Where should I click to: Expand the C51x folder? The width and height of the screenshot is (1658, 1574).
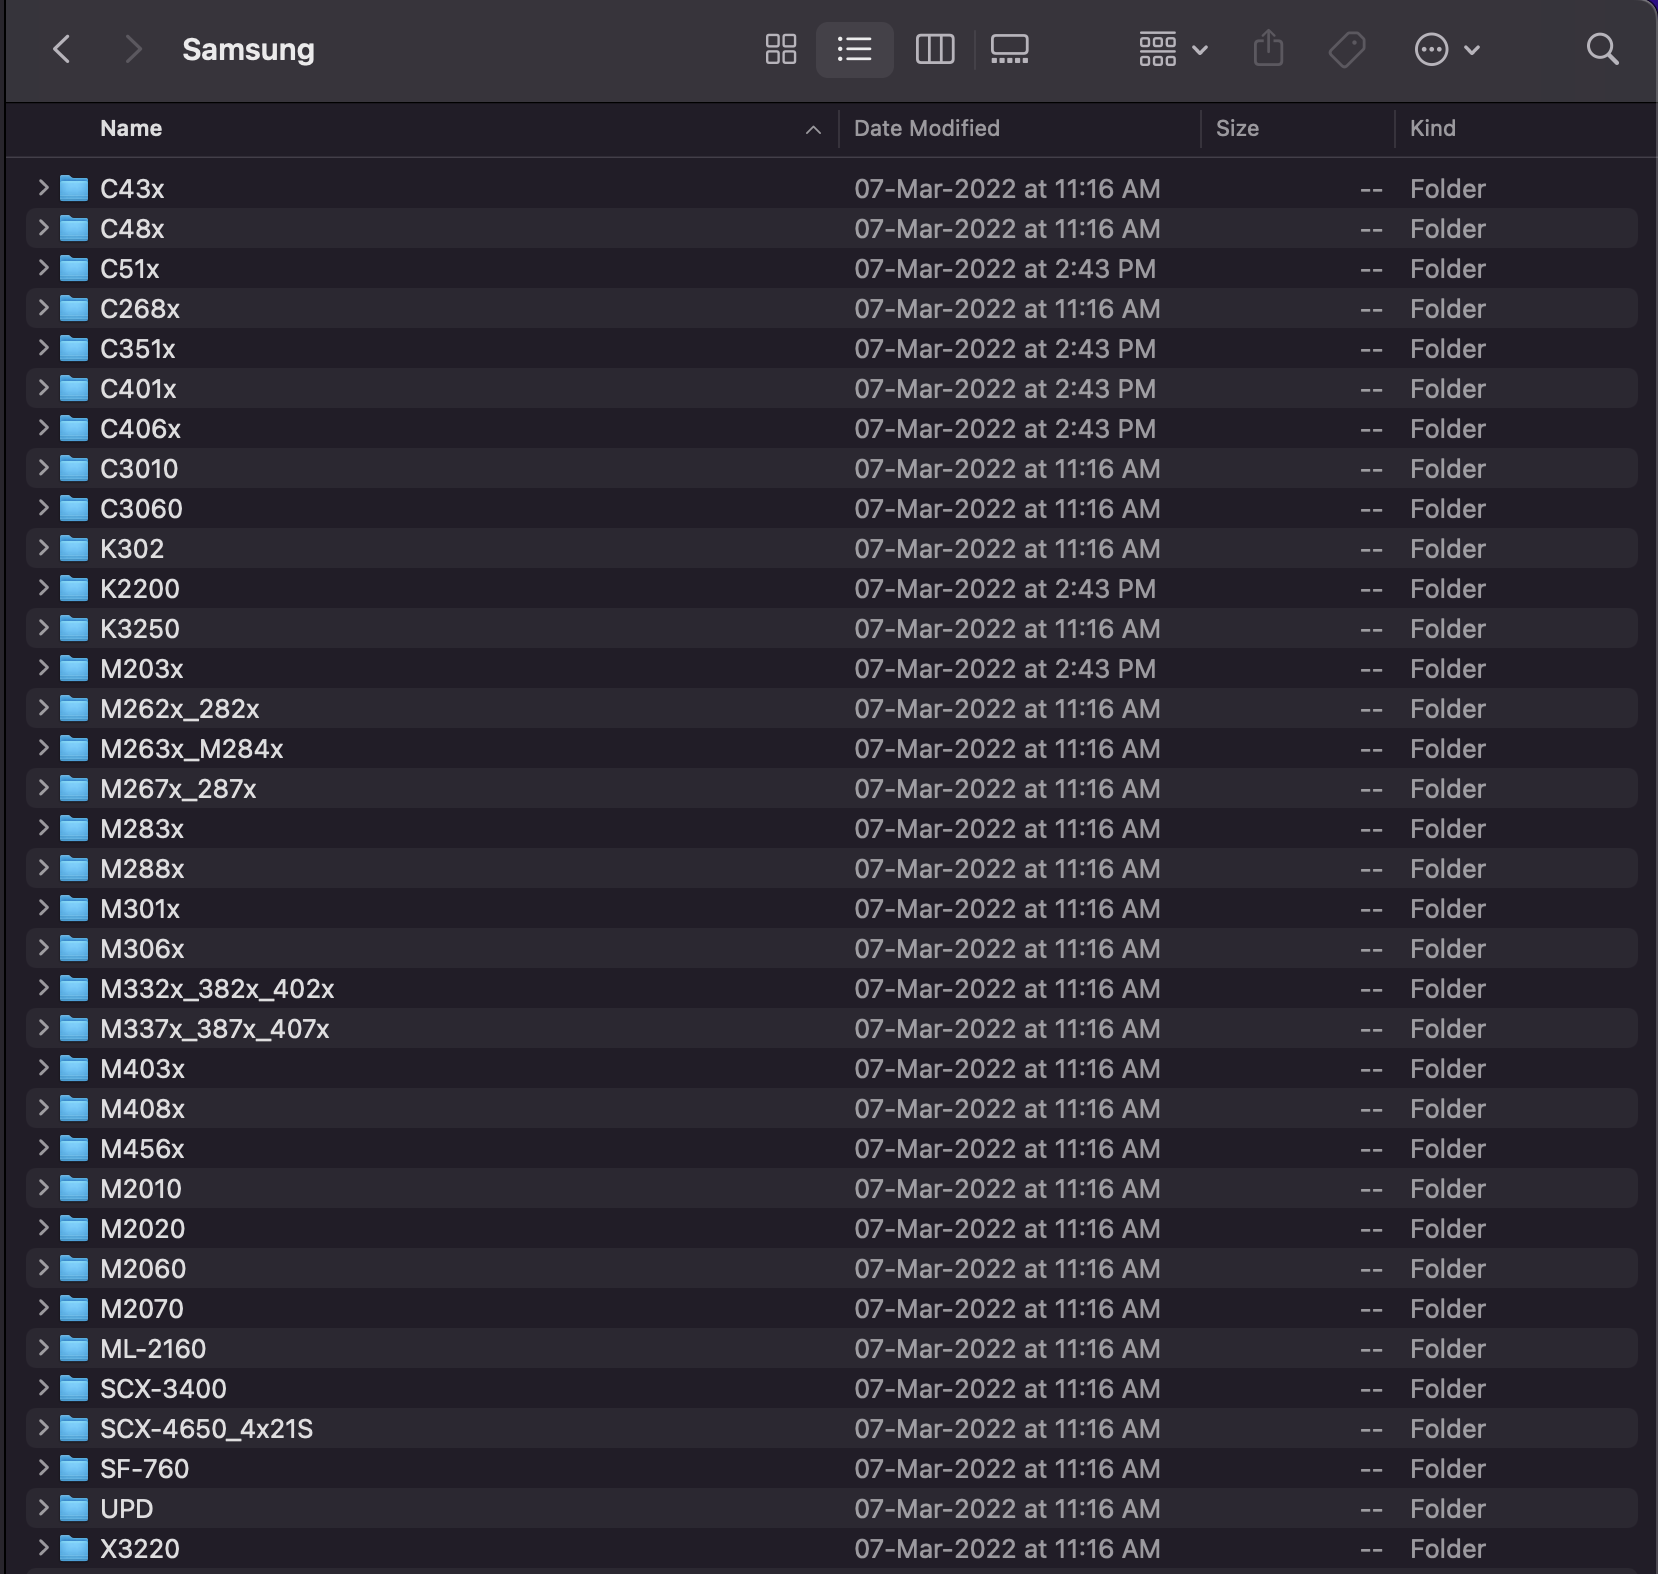coord(43,268)
